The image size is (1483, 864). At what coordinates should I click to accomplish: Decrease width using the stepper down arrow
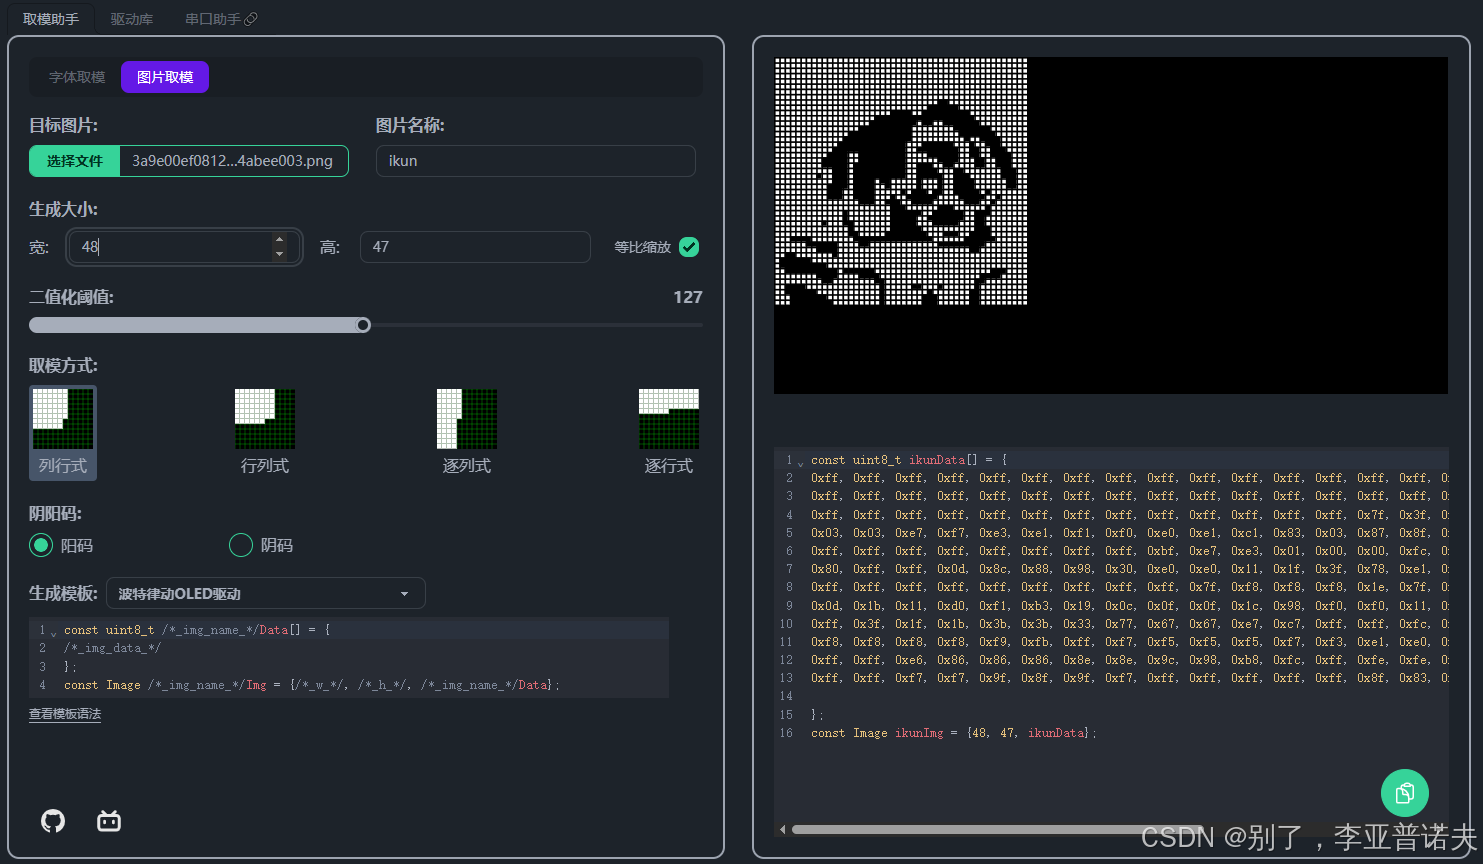tap(279, 254)
